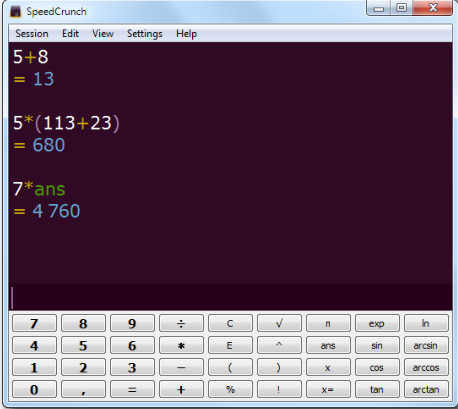Click the equals sign keypad button

pyautogui.click(x=132, y=389)
